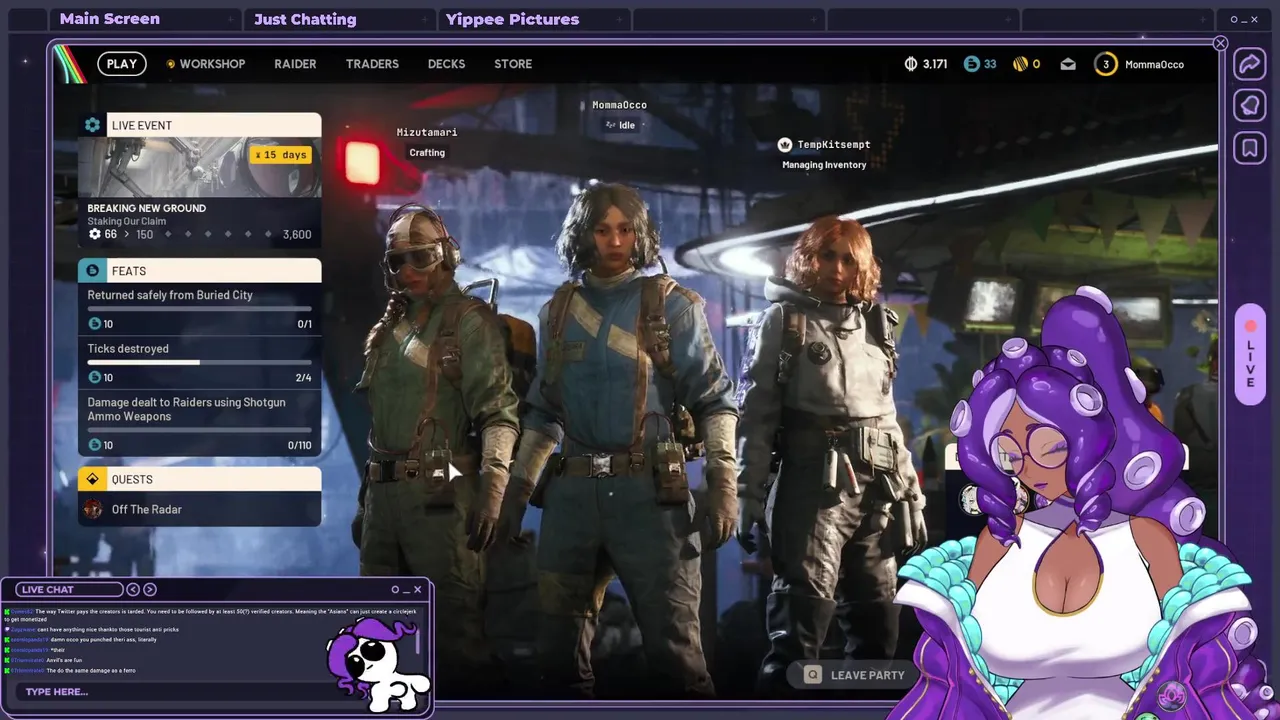
Task: Open the PLAY menu tab
Action: click(x=122, y=64)
